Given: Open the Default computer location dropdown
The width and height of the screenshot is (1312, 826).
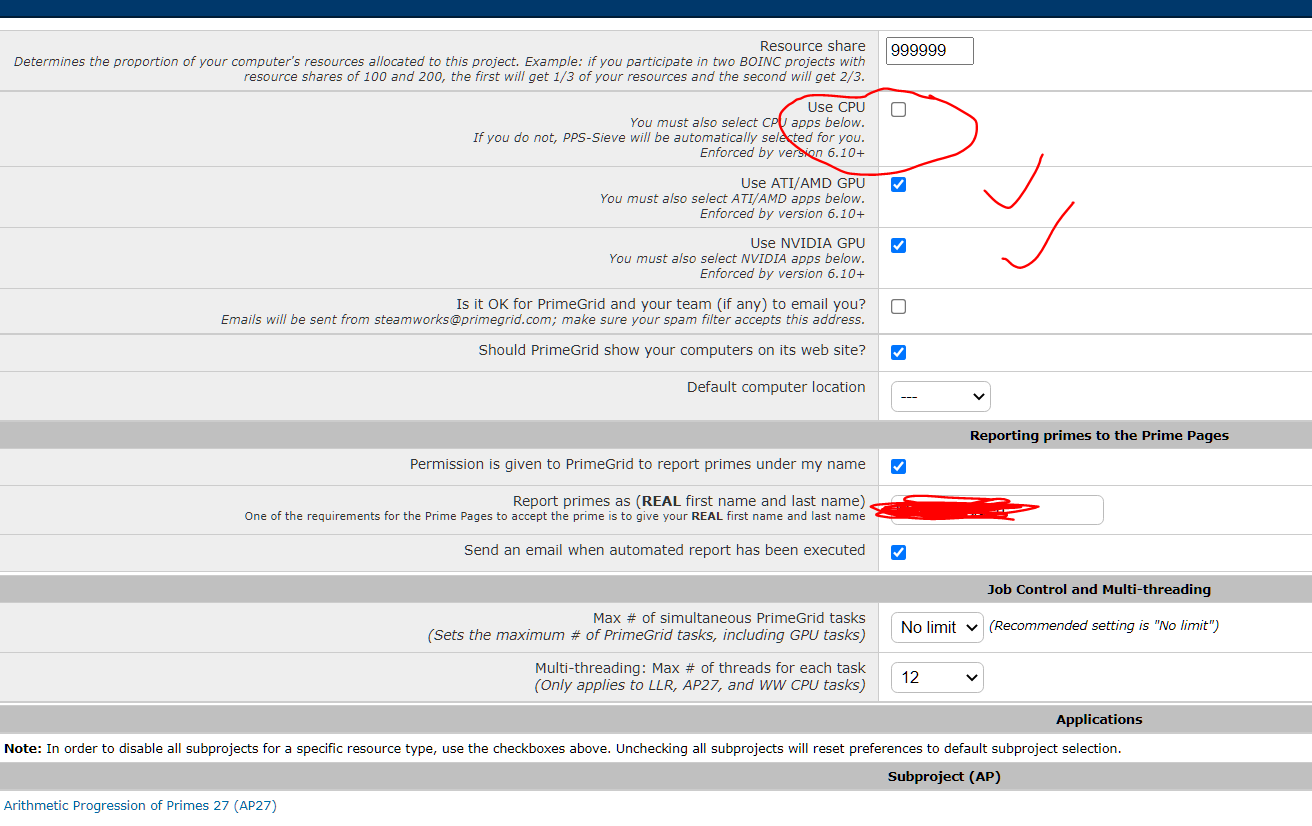Looking at the screenshot, I should (x=940, y=396).
